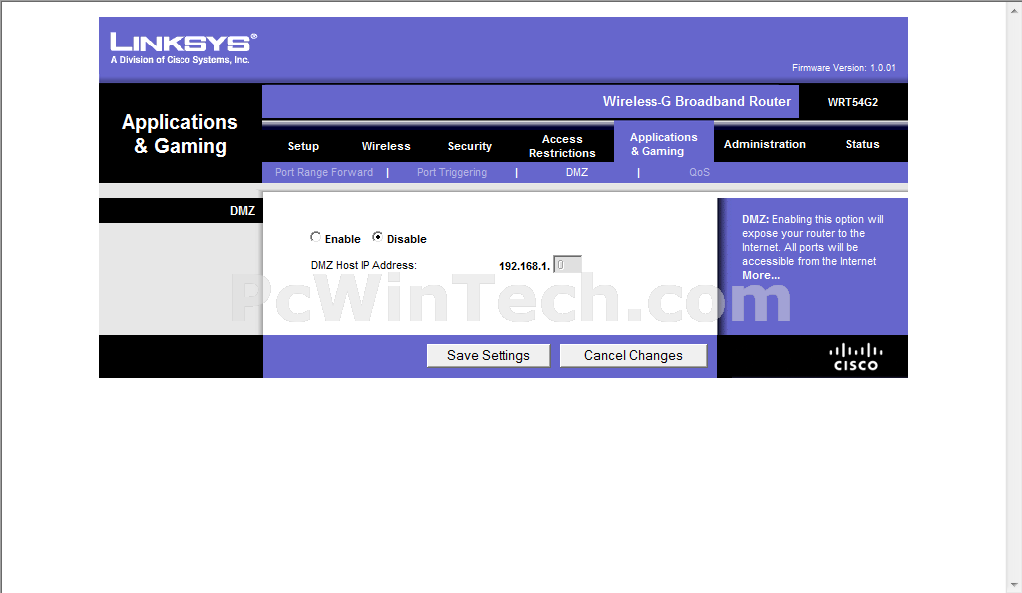Viewport: 1022px width, 593px height.
Task: Click the Wireless-G Broadband Router title
Action: (697, 102)
